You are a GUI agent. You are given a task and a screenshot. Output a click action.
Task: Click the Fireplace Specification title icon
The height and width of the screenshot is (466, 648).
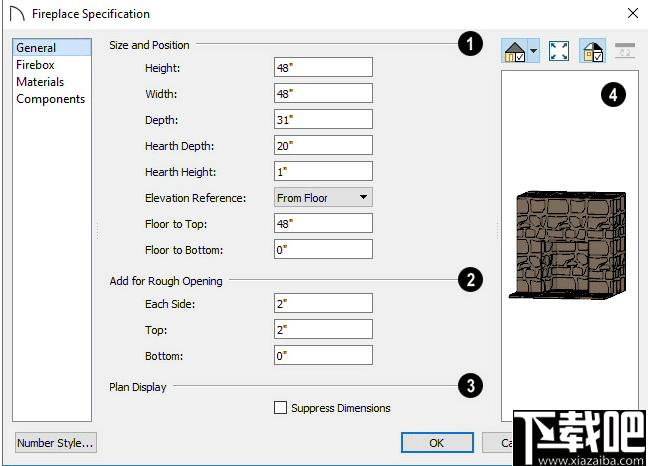17,14
